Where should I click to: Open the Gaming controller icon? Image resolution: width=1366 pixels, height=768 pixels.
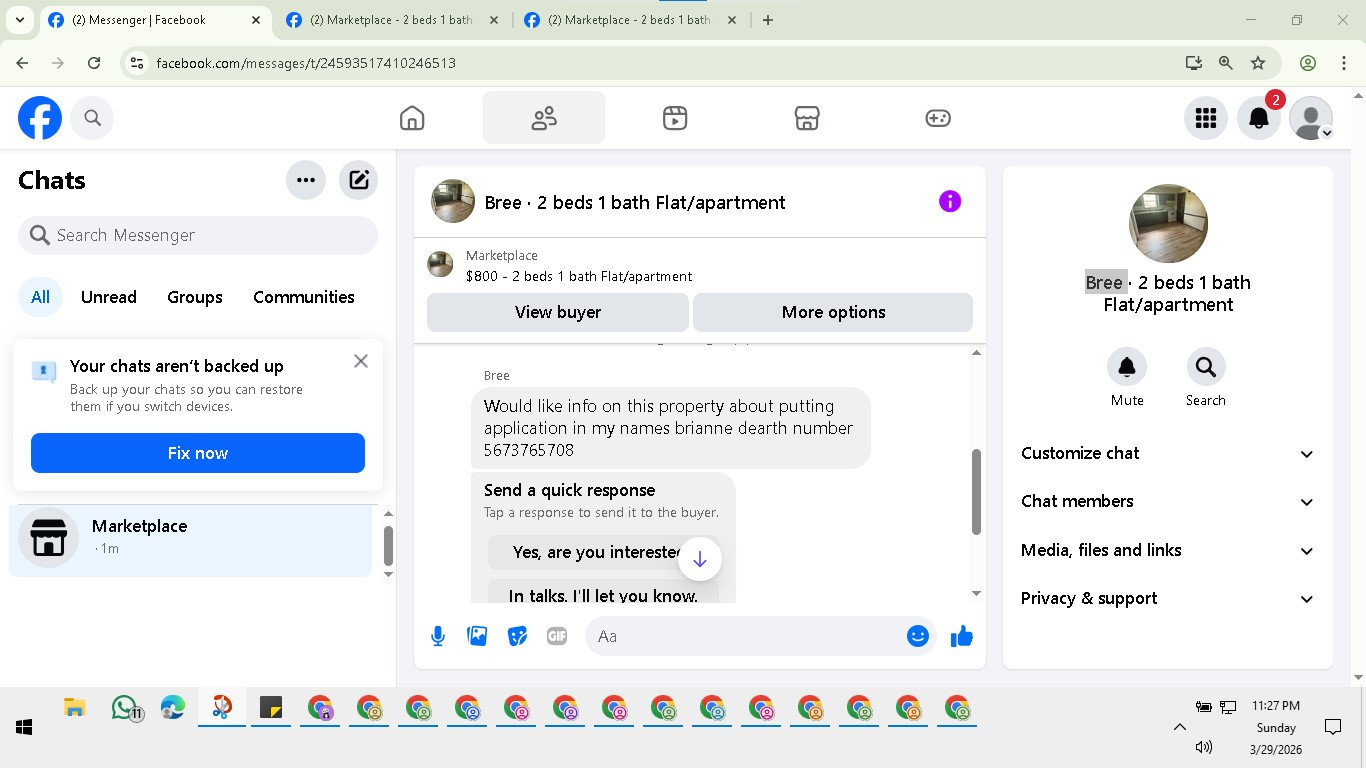click(x=938, y=118)
